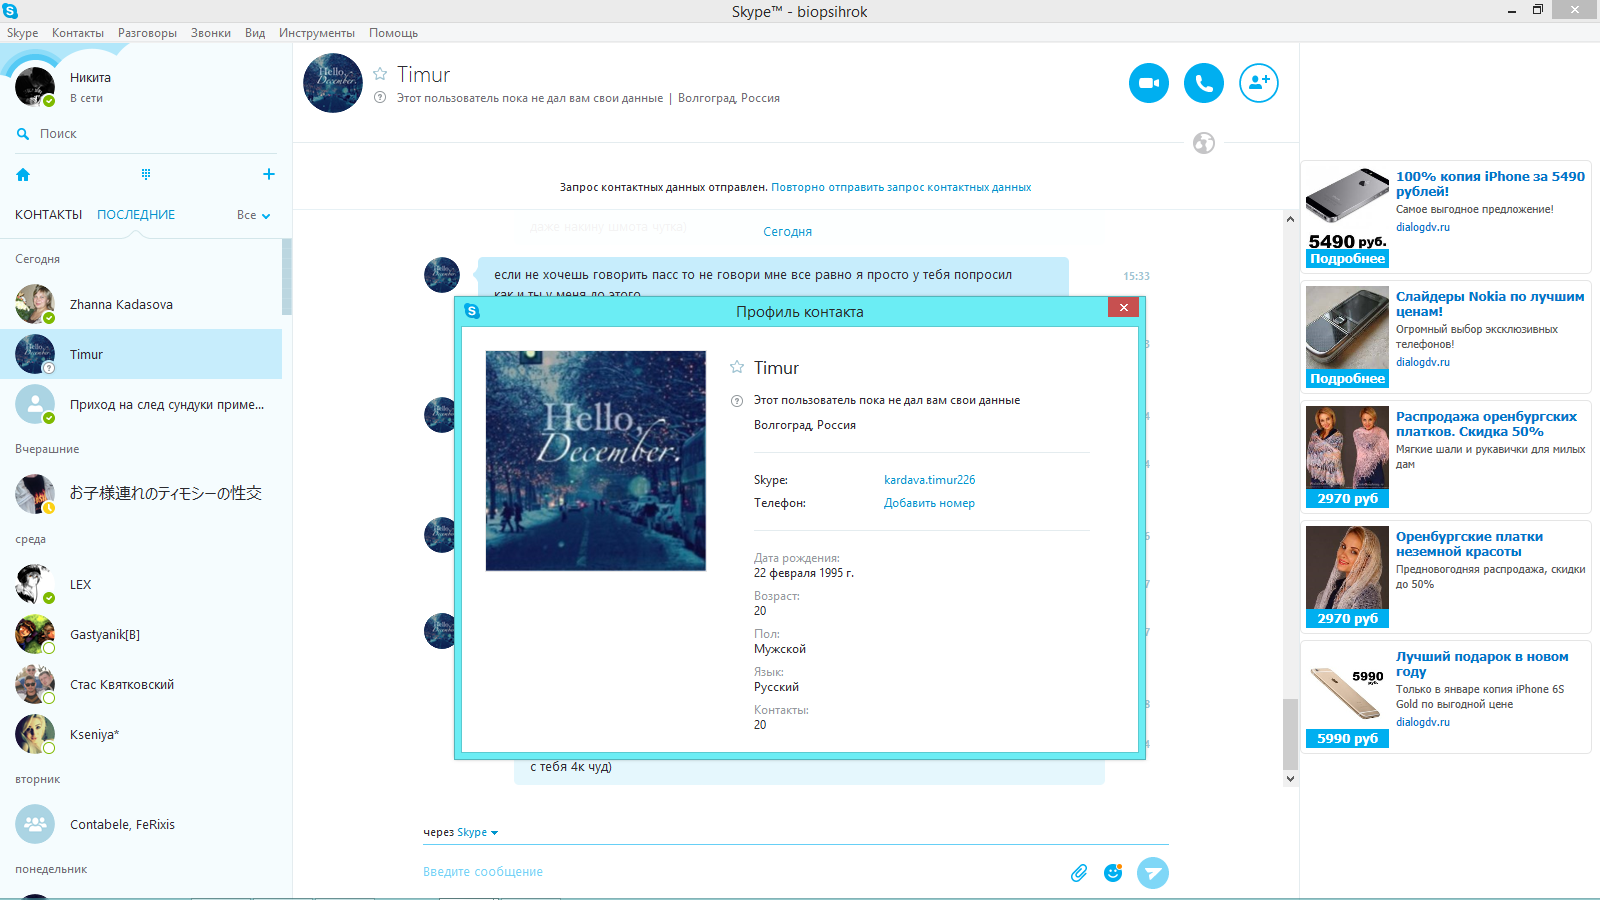Click 'Распродажа оренбургских платков' ad title
The width and height of the screenshot is (1600, 900).
[1486, 424]
